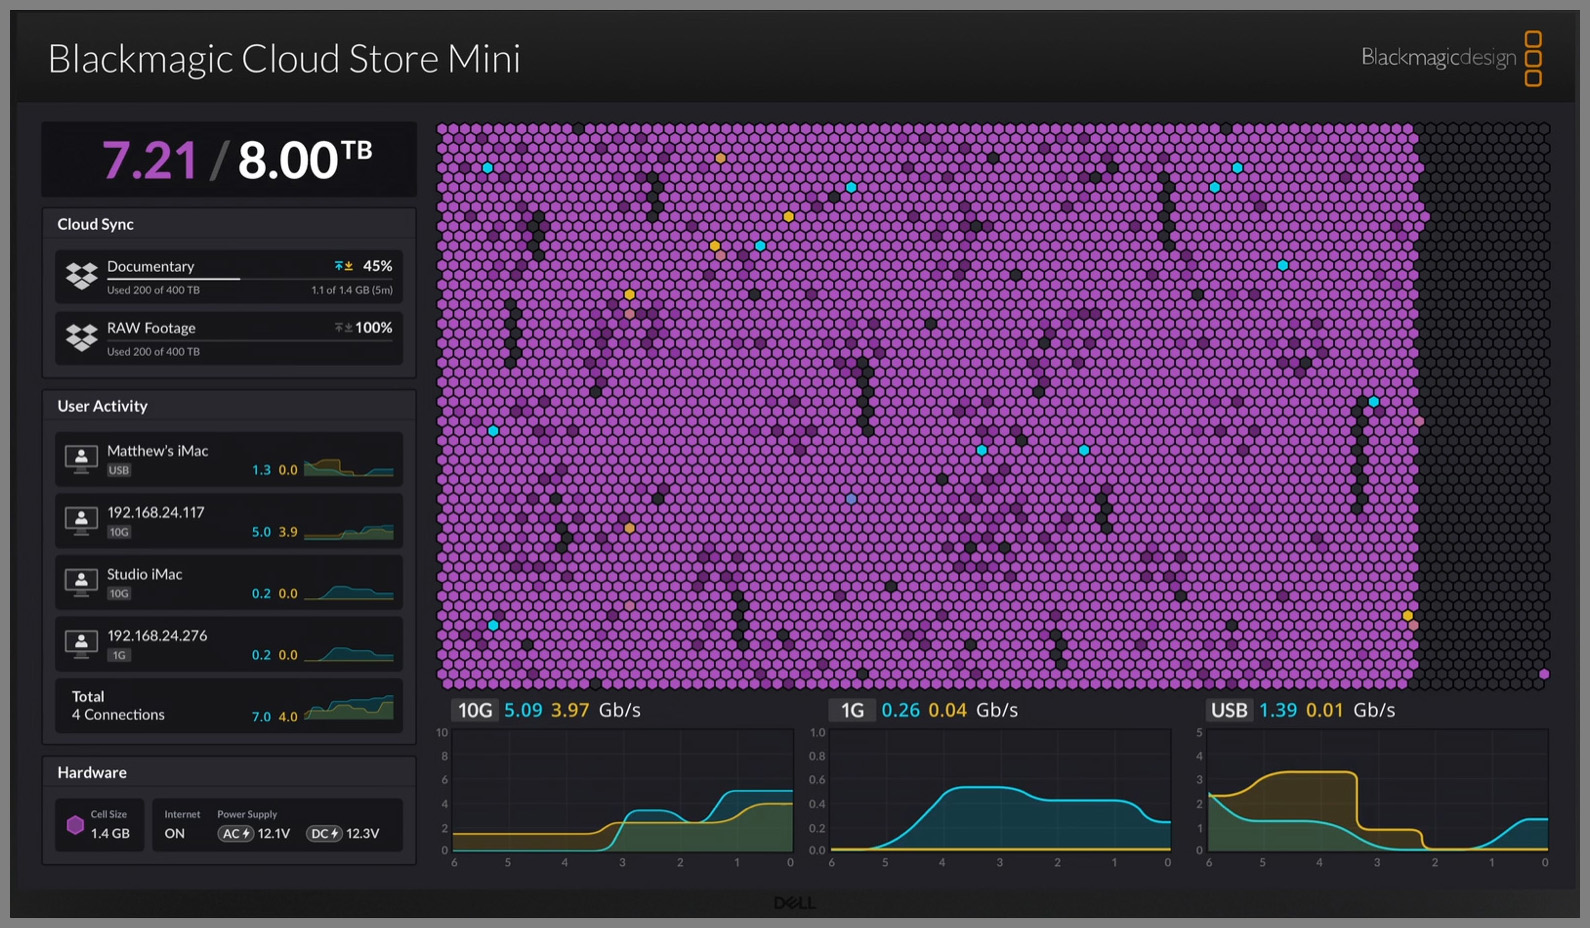Open the Matthew's iMac activity sparkline
1590x928 pixels.
(349, 467)
